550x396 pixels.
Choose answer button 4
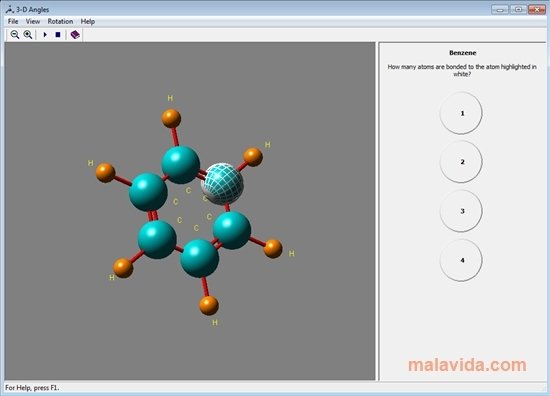point(461,260)
